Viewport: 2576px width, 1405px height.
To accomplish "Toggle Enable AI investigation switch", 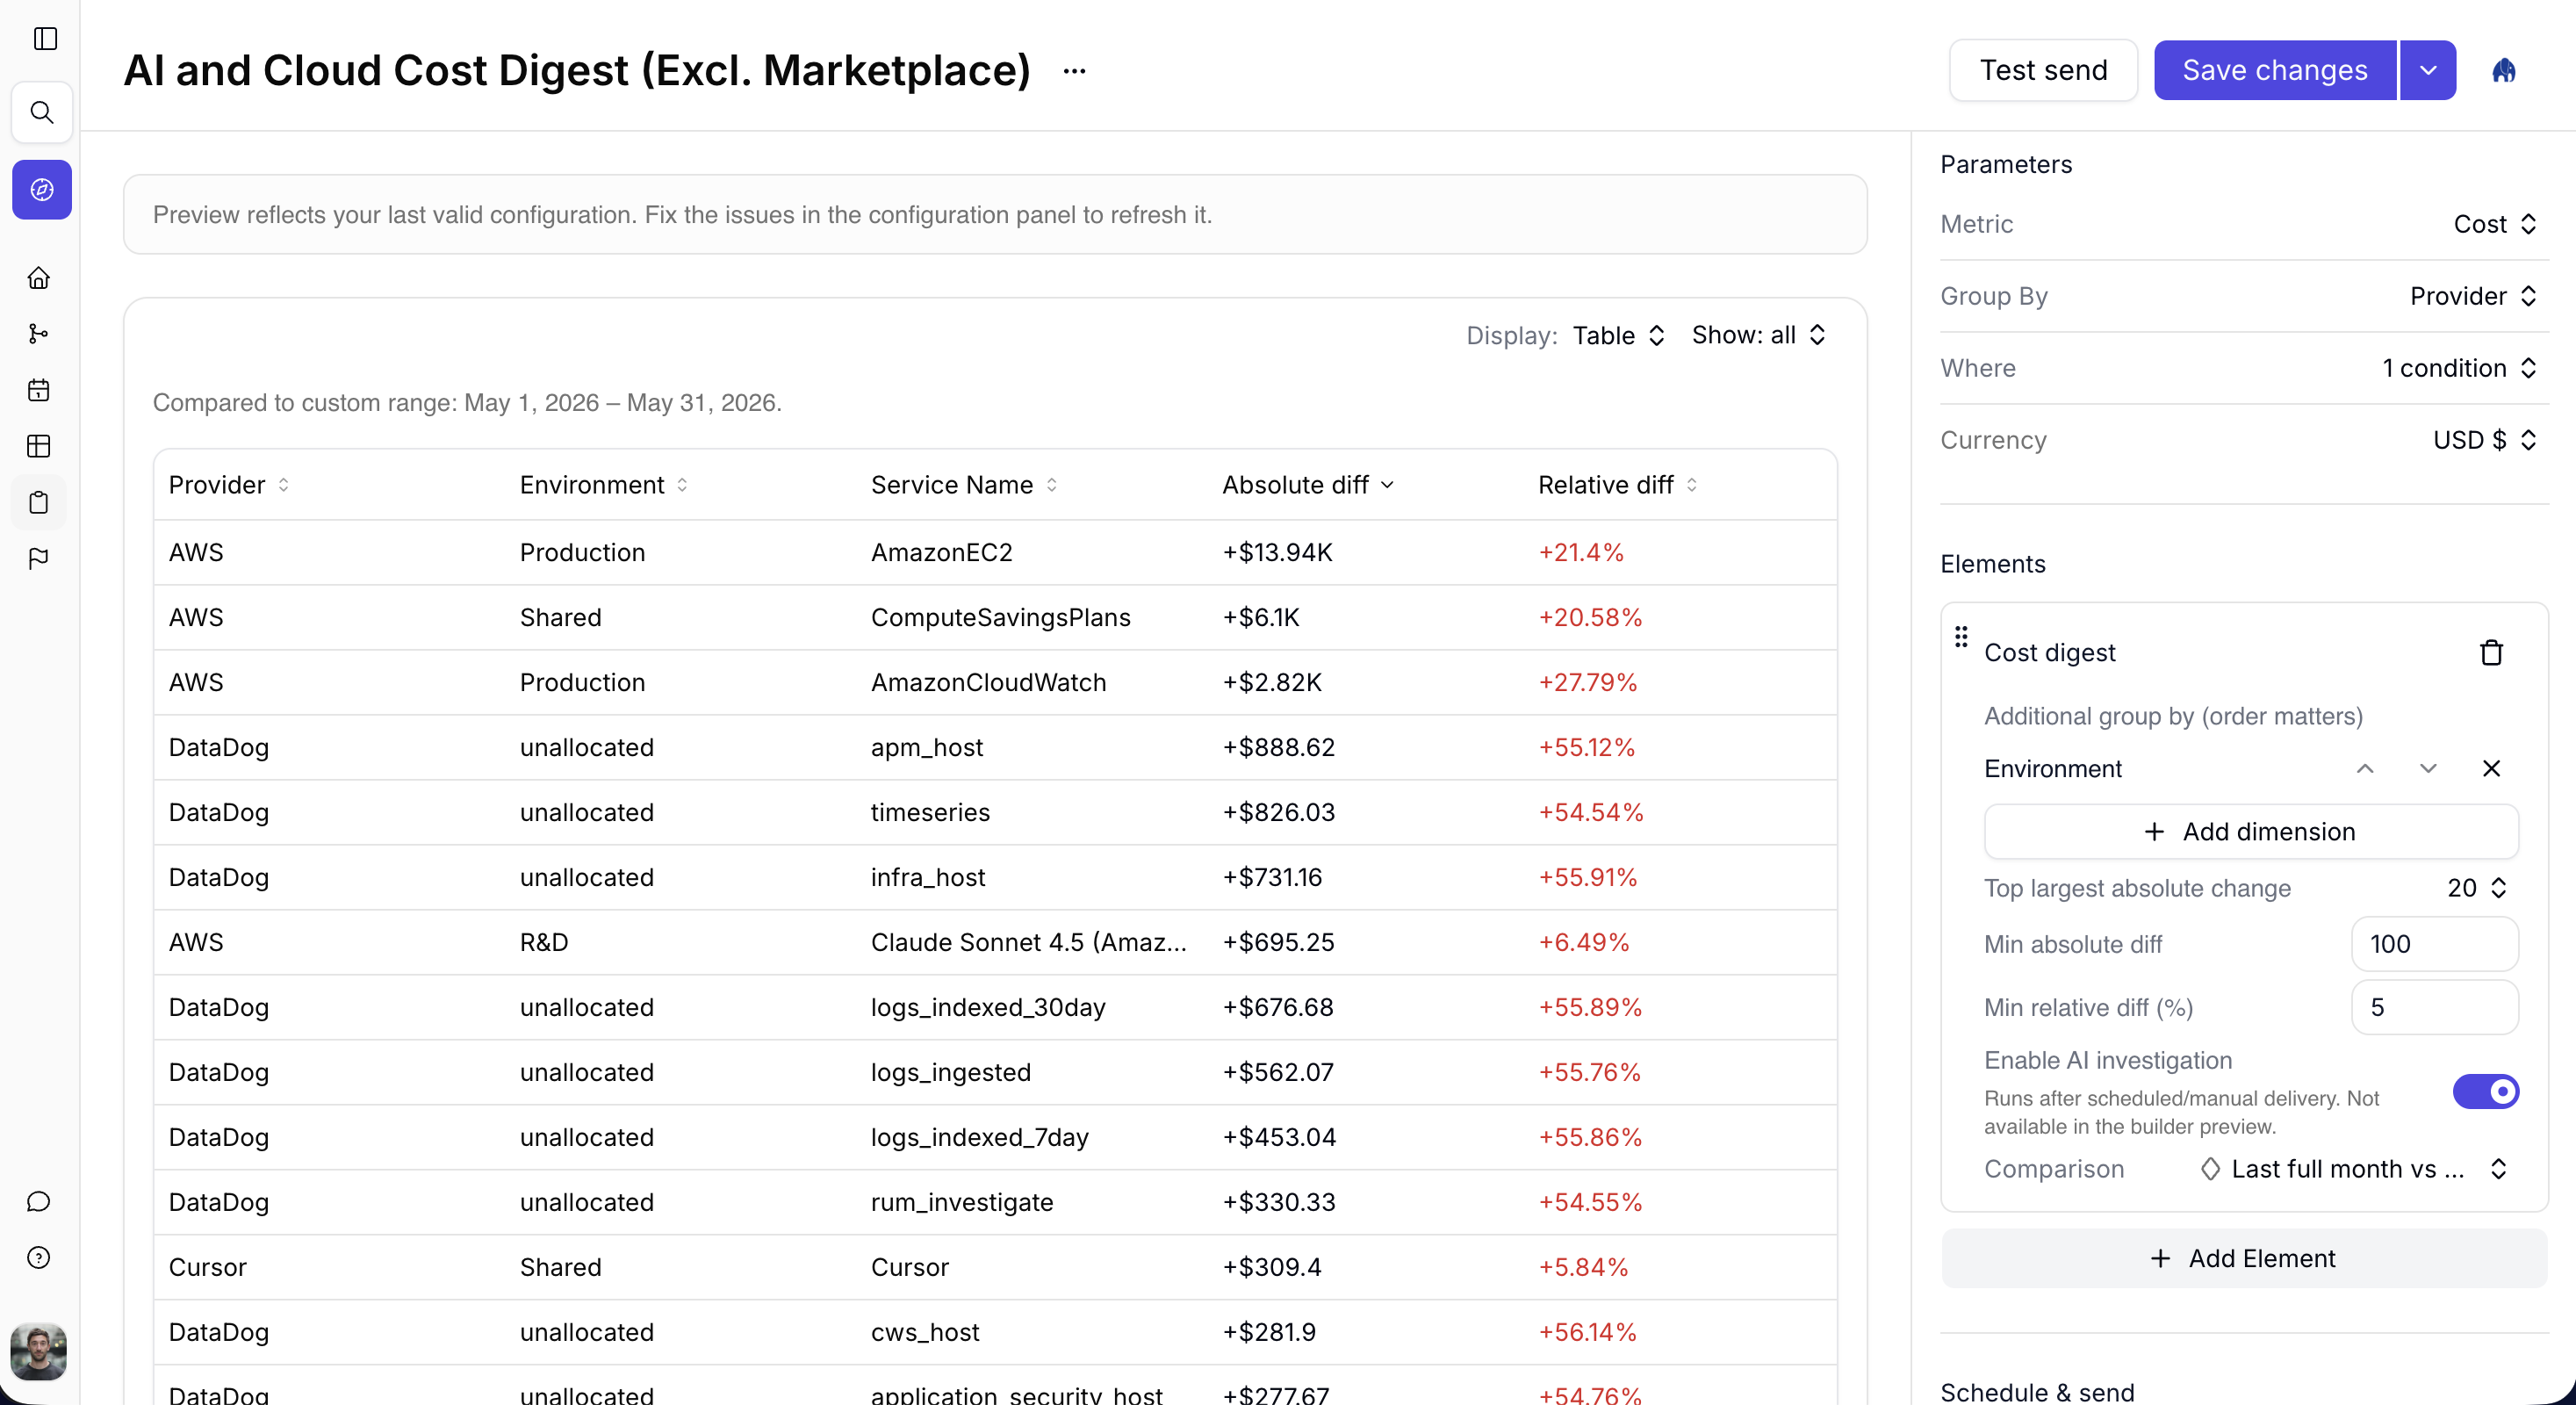I will click(2485, 1091).
